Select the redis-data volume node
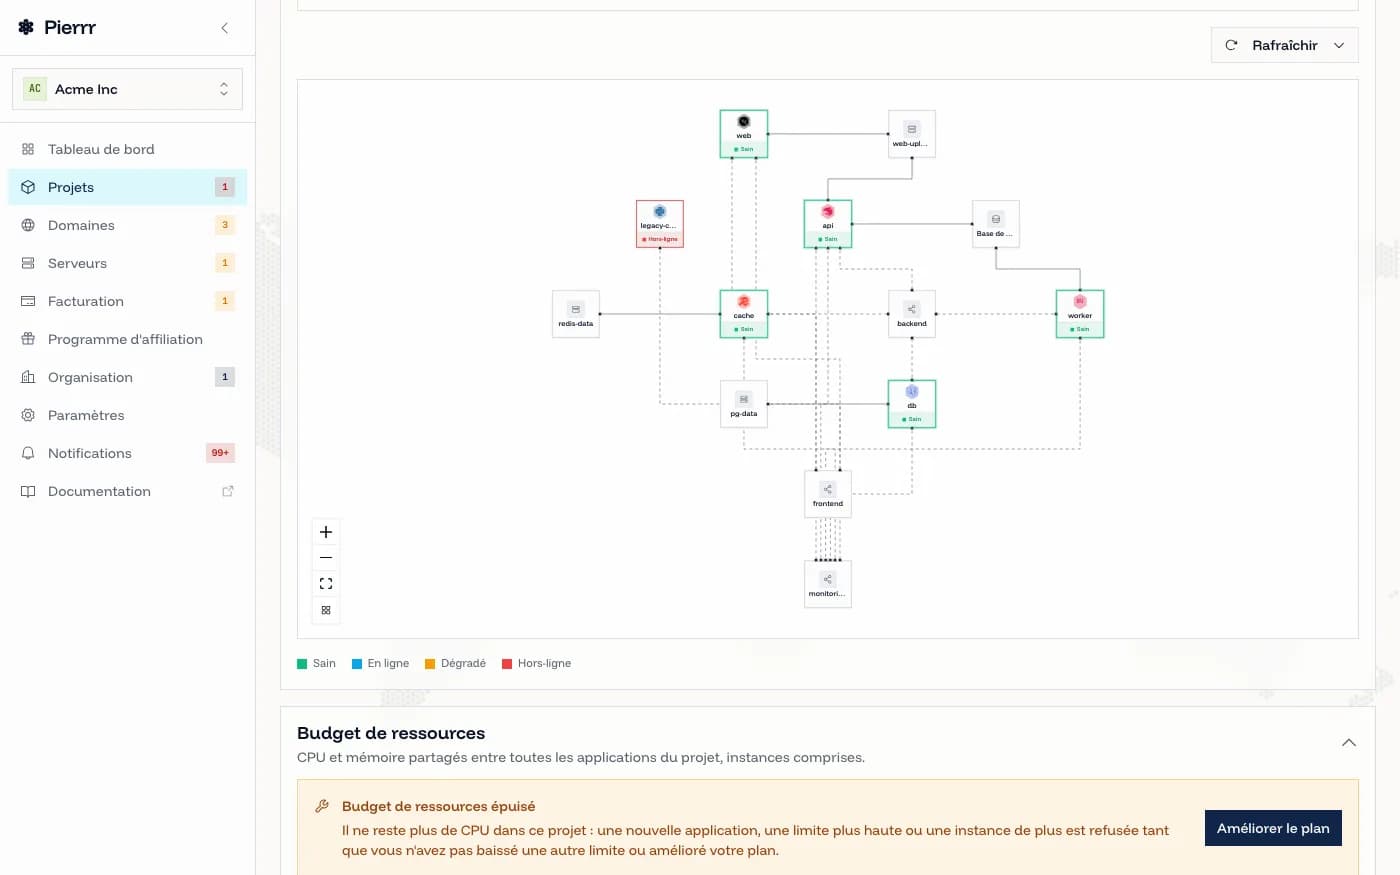 [576, 314]
